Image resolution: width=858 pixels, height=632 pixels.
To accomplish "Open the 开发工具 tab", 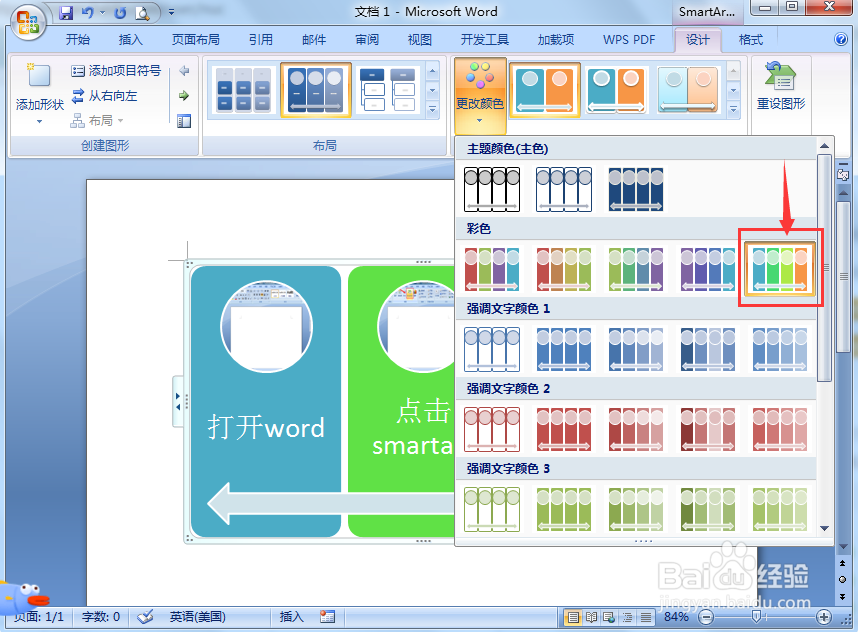I will pyautogui.click(x=485, y=39).
